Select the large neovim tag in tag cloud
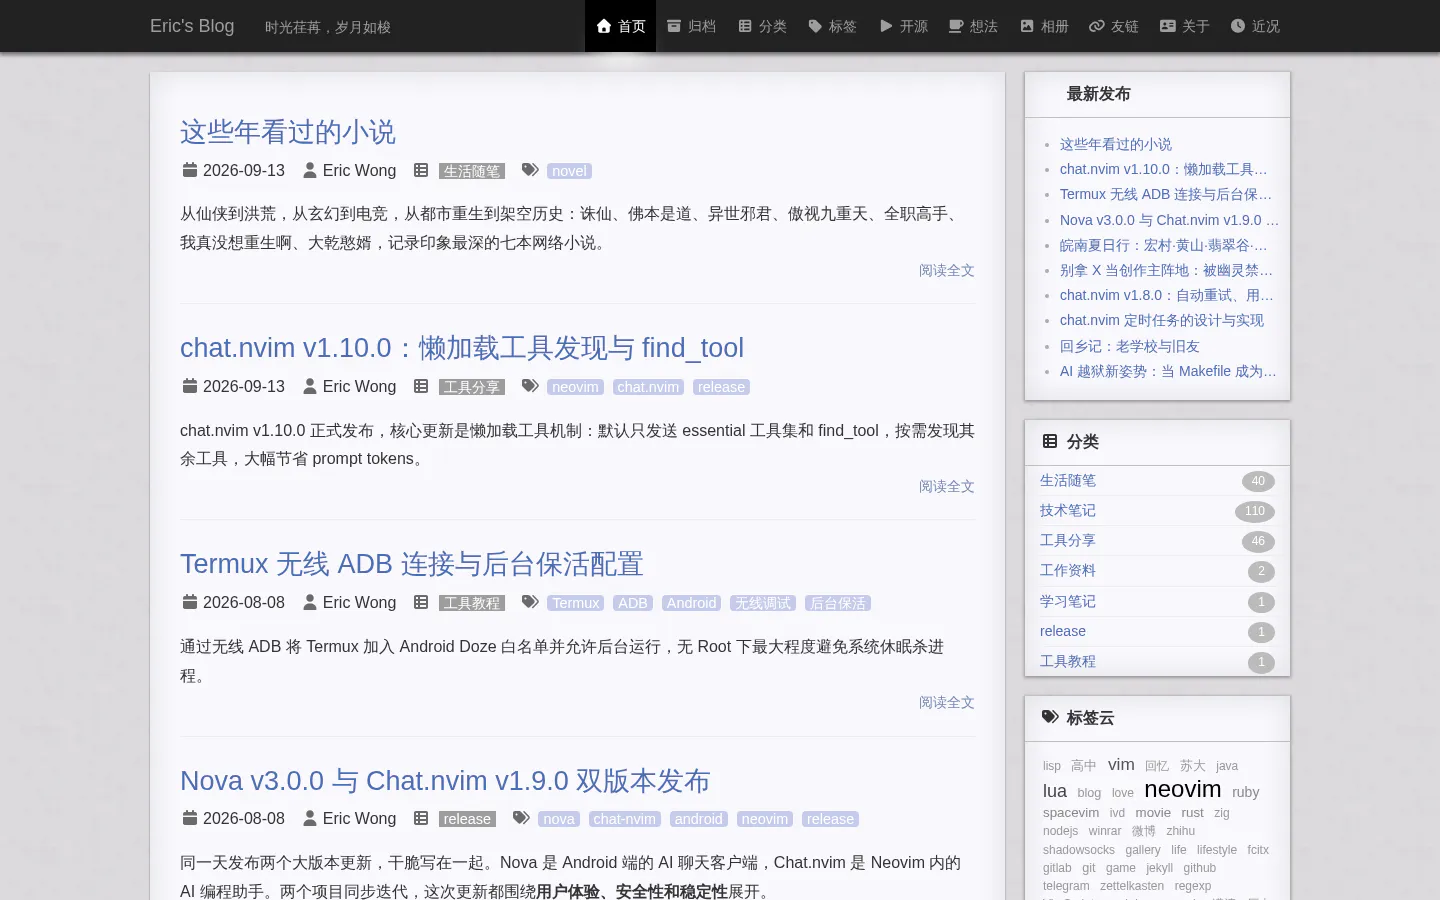The height and width of the screenshot is (900, 1440). [1183, 789]
